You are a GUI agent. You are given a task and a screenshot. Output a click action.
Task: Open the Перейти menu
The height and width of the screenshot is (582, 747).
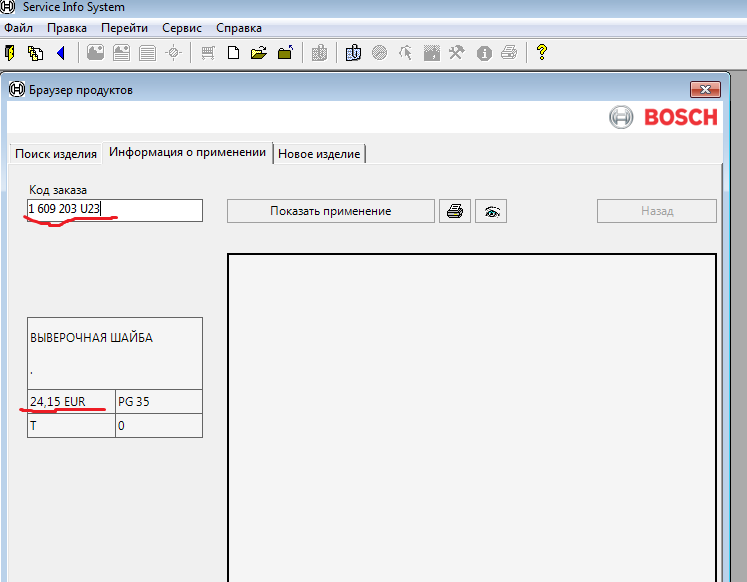pyautogui.click(x=124, y=28)
